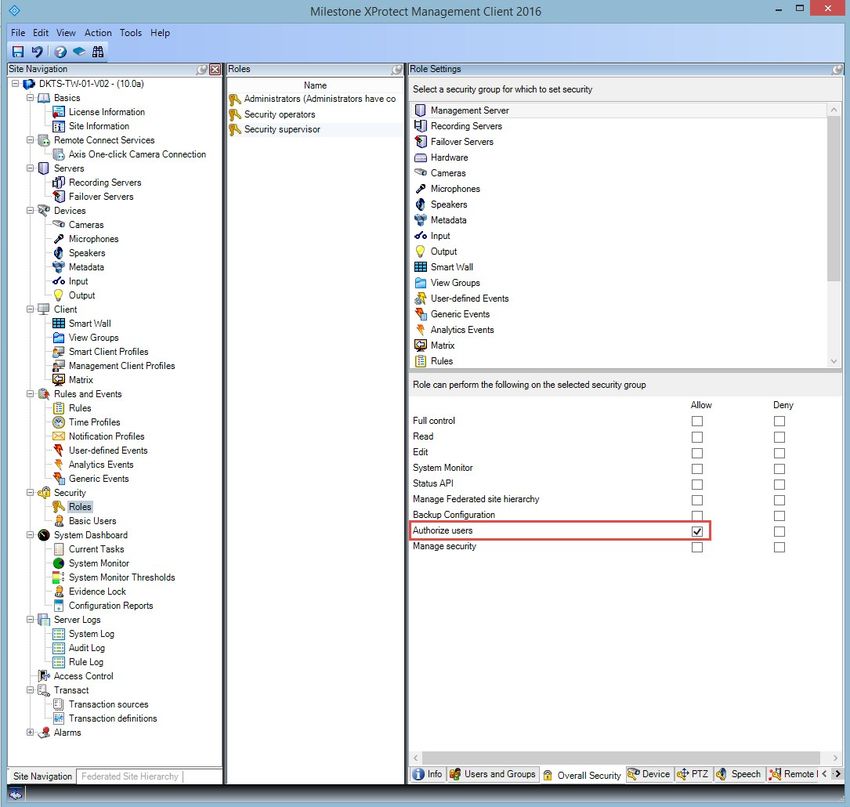Allow Manage security permission

tap(697, 547)
